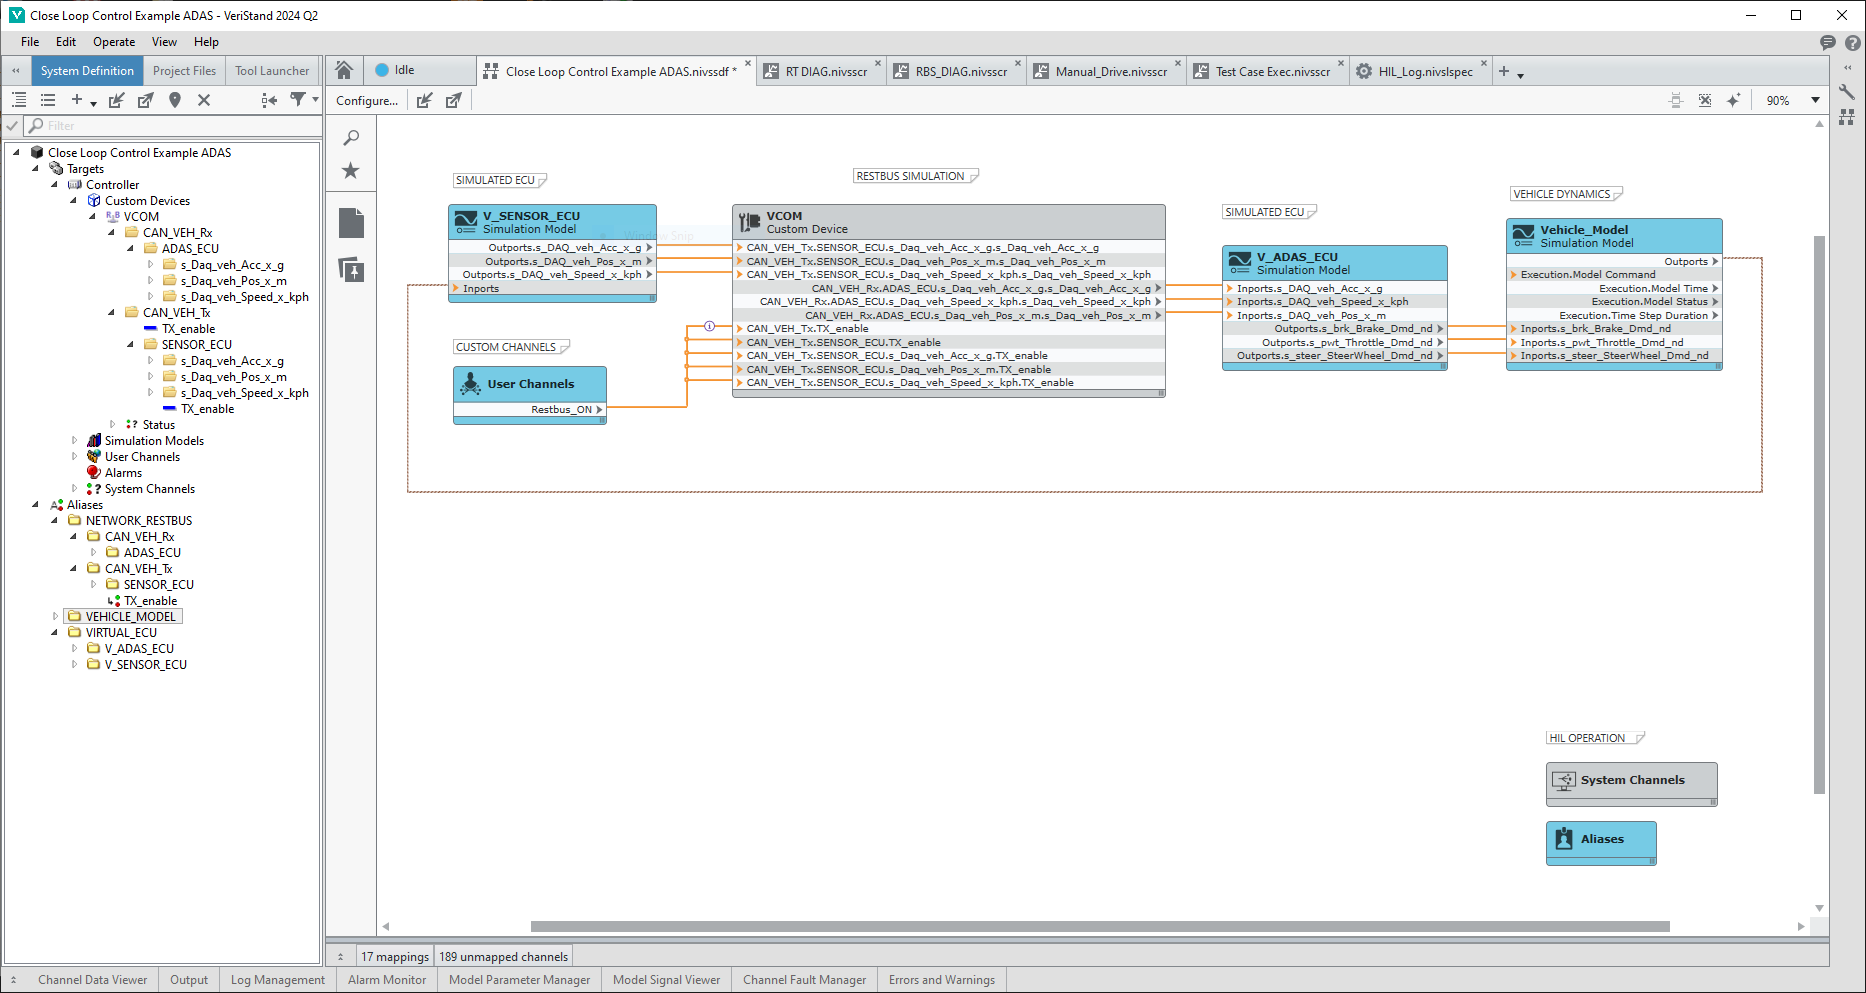This screenshot has height=993, width=1866.
Task: Click the sync tree to diagram arrow icon
Action: click(269, 100)
